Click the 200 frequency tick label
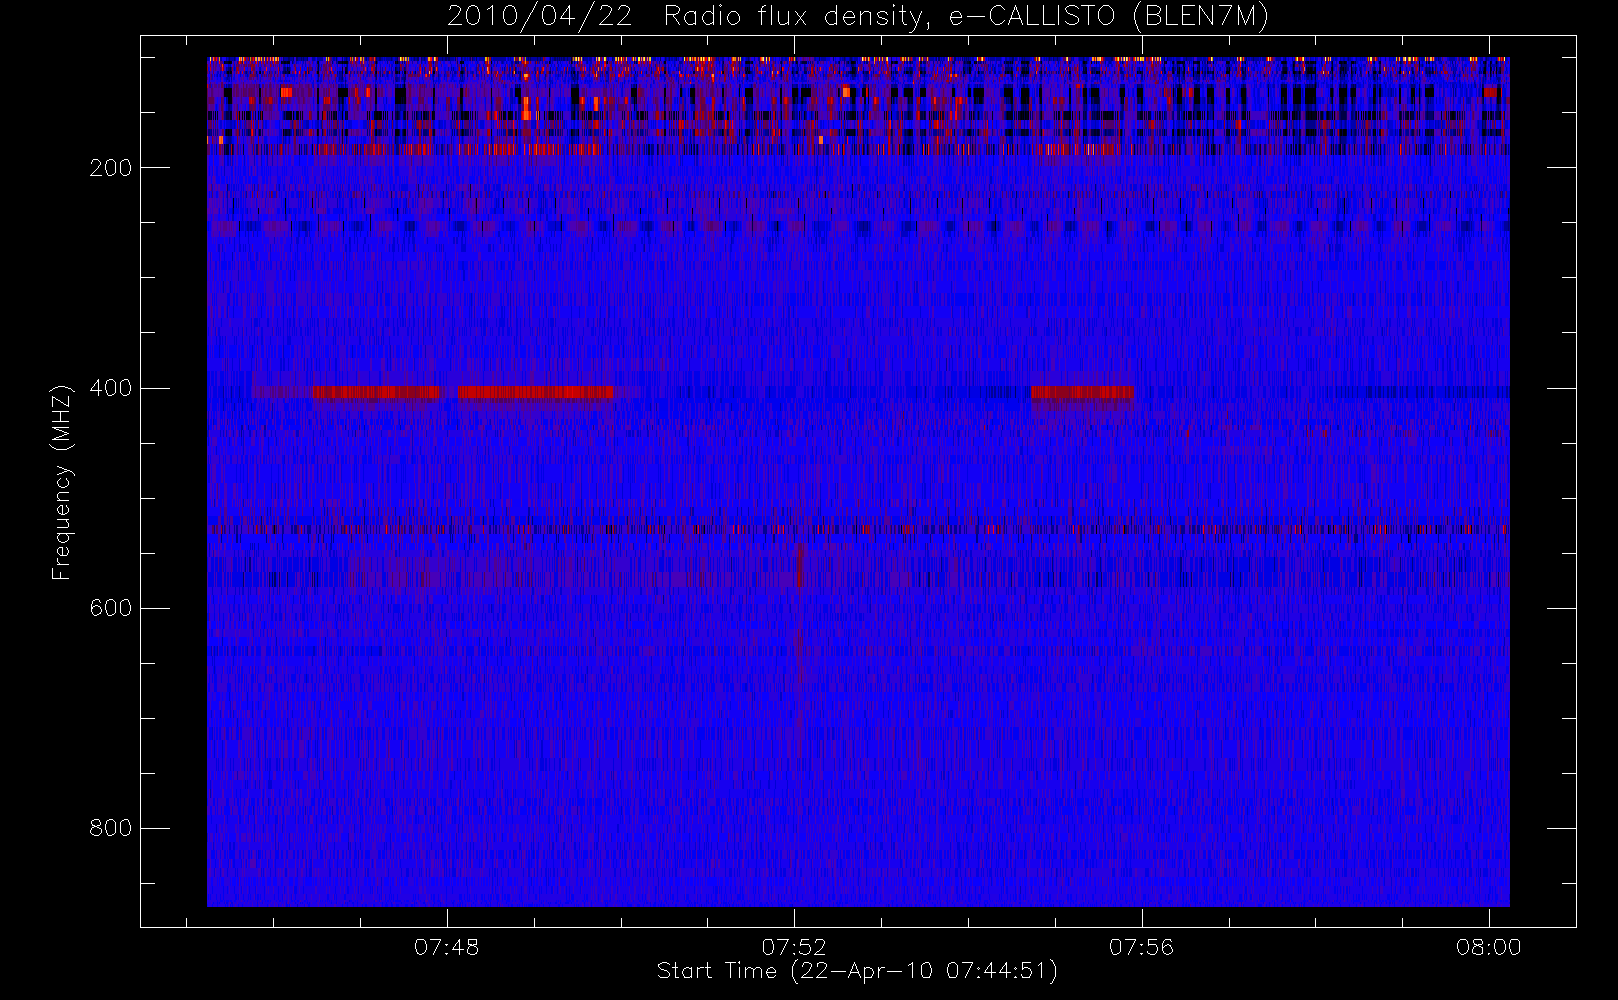Image resolution: width=1618 pixels, height=1000 pixels. pos(110,168)
